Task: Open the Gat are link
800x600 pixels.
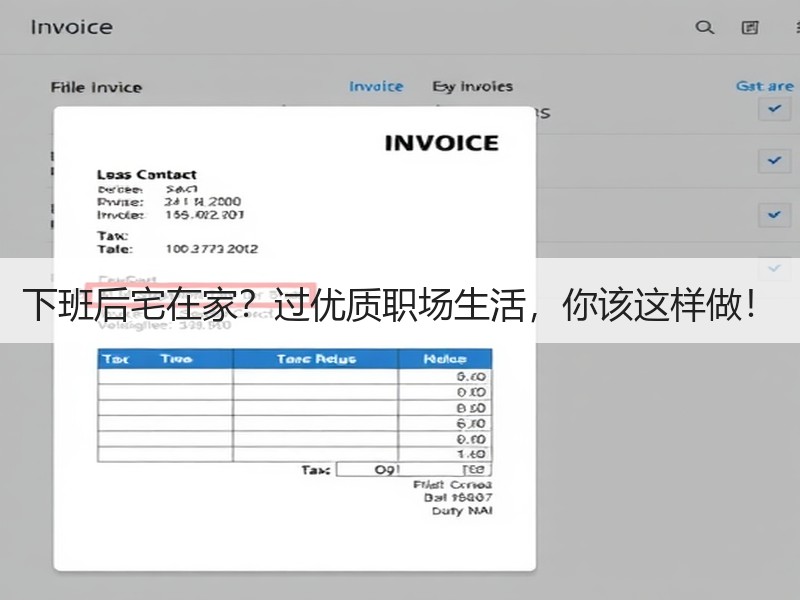Action: [x=764, y=86]
